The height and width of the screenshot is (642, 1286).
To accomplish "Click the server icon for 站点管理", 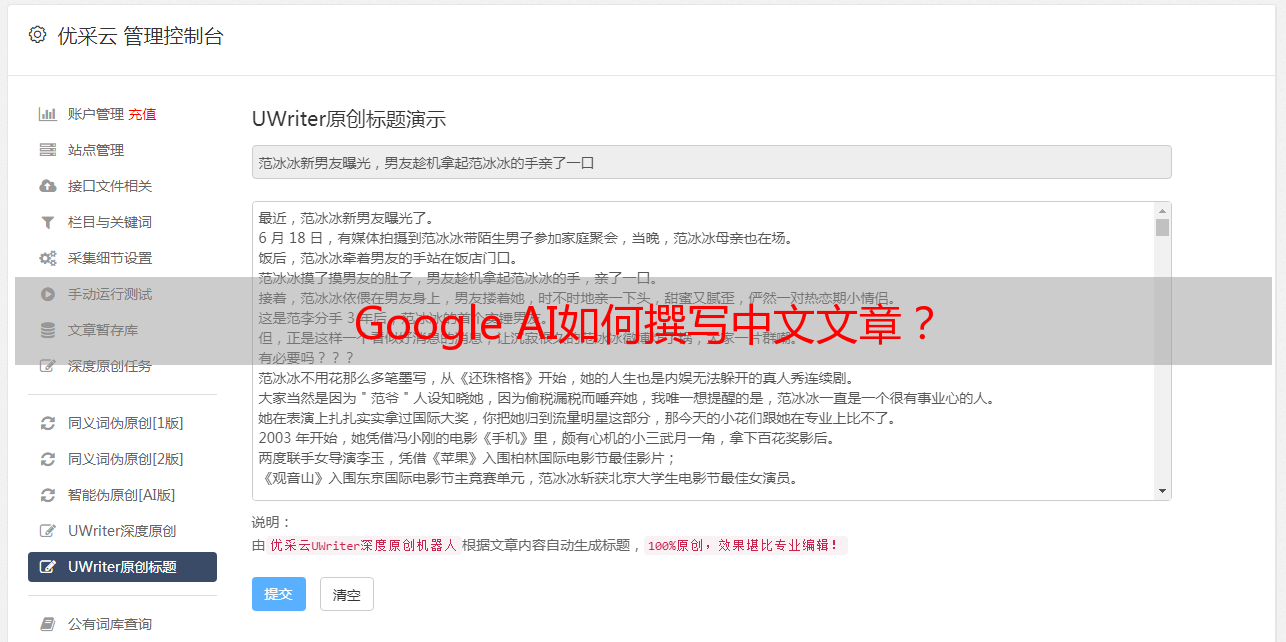I will [47, 150].
